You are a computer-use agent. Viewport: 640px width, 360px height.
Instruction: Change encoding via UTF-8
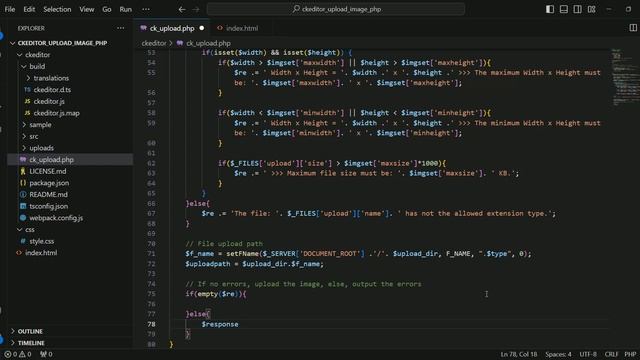tap(588, 354)
